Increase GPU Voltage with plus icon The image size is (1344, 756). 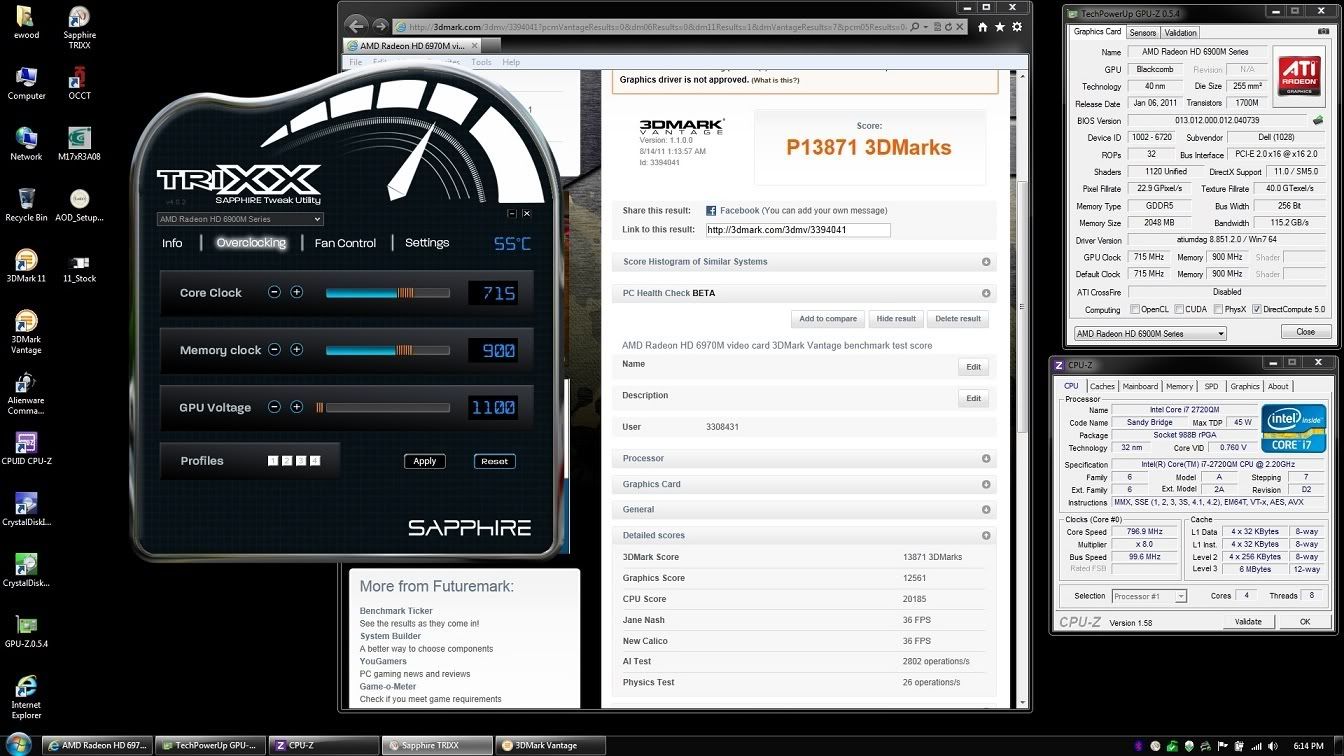296,407
